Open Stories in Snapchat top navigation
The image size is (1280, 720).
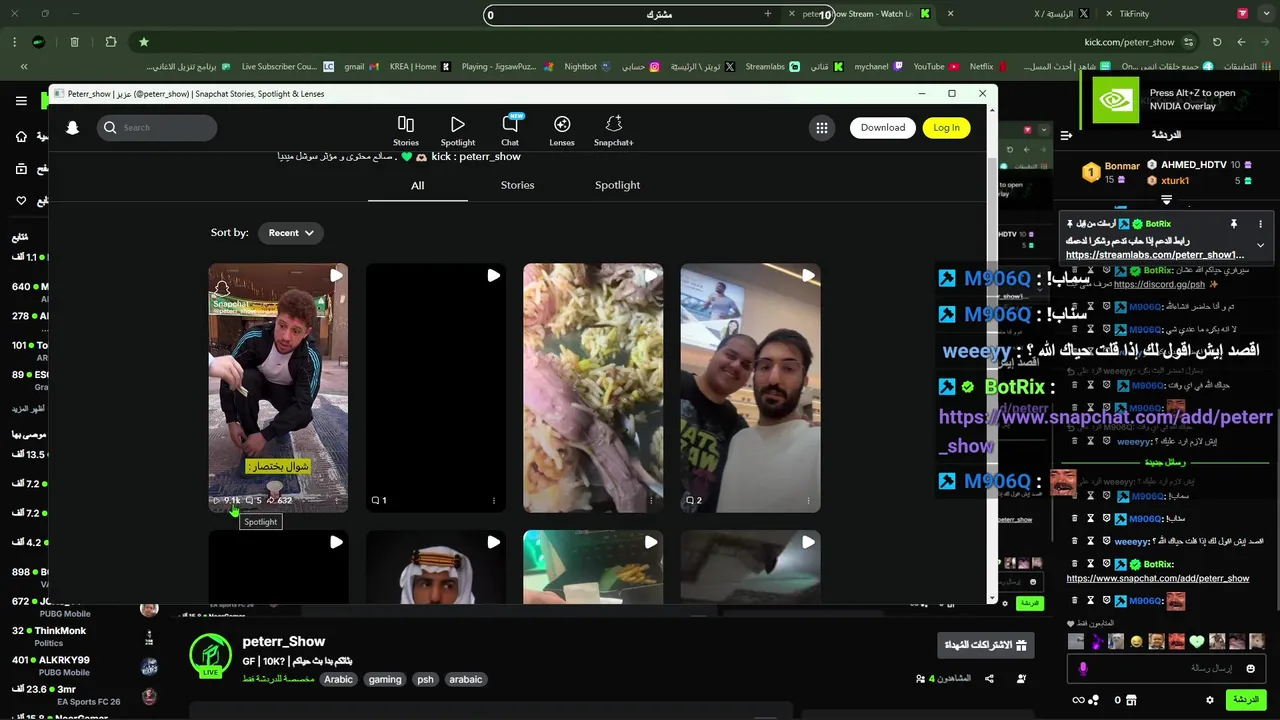[406, 130]
